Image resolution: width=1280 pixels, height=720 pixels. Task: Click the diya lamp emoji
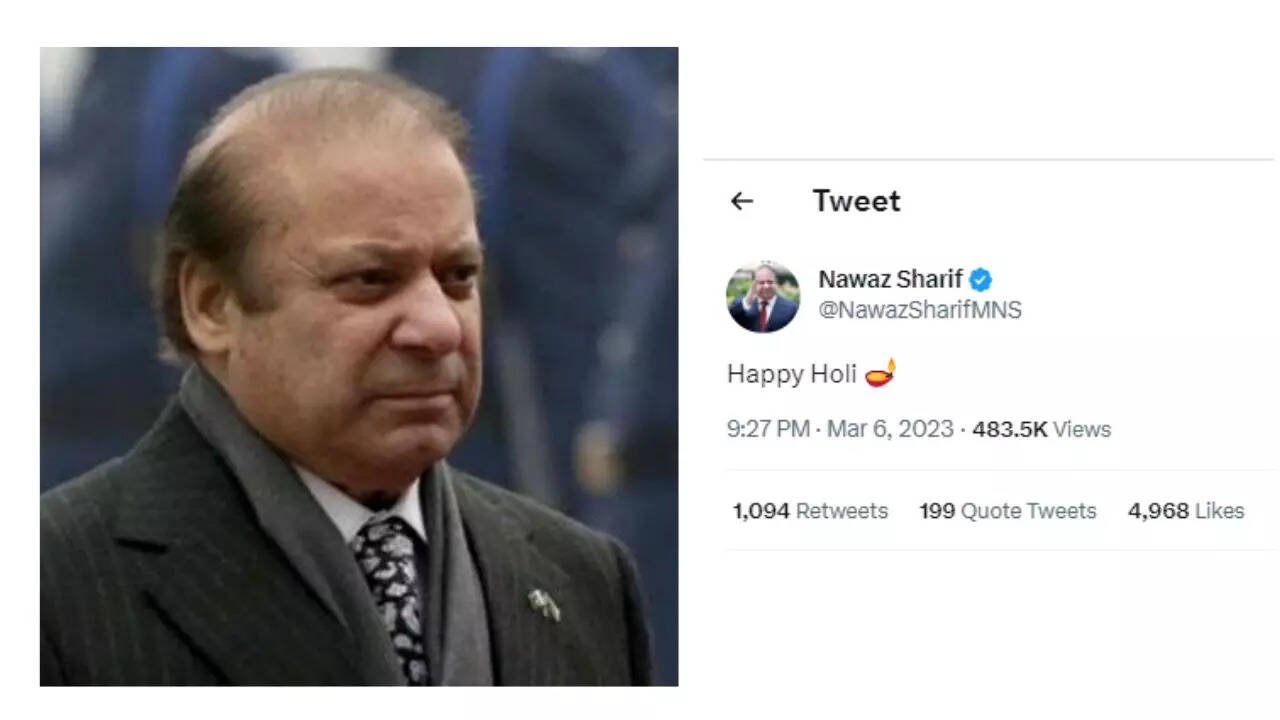(880, 373)
